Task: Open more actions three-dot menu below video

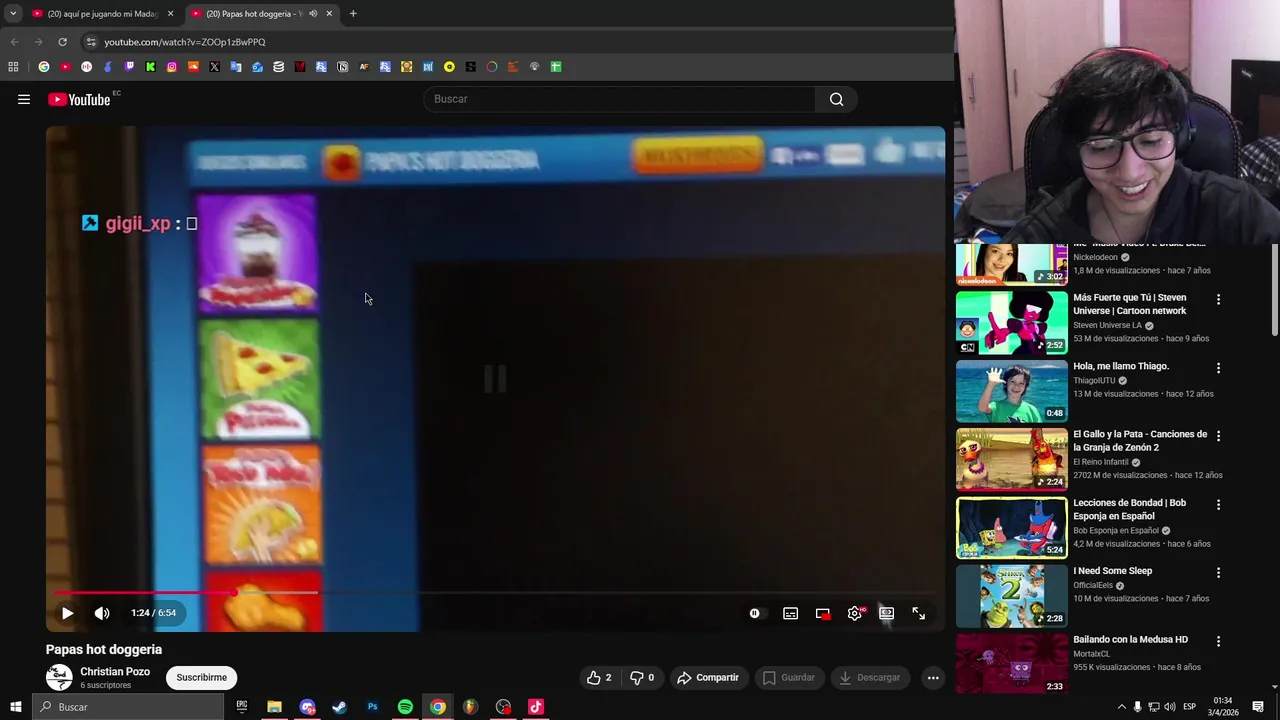Action: click(933, 677)
